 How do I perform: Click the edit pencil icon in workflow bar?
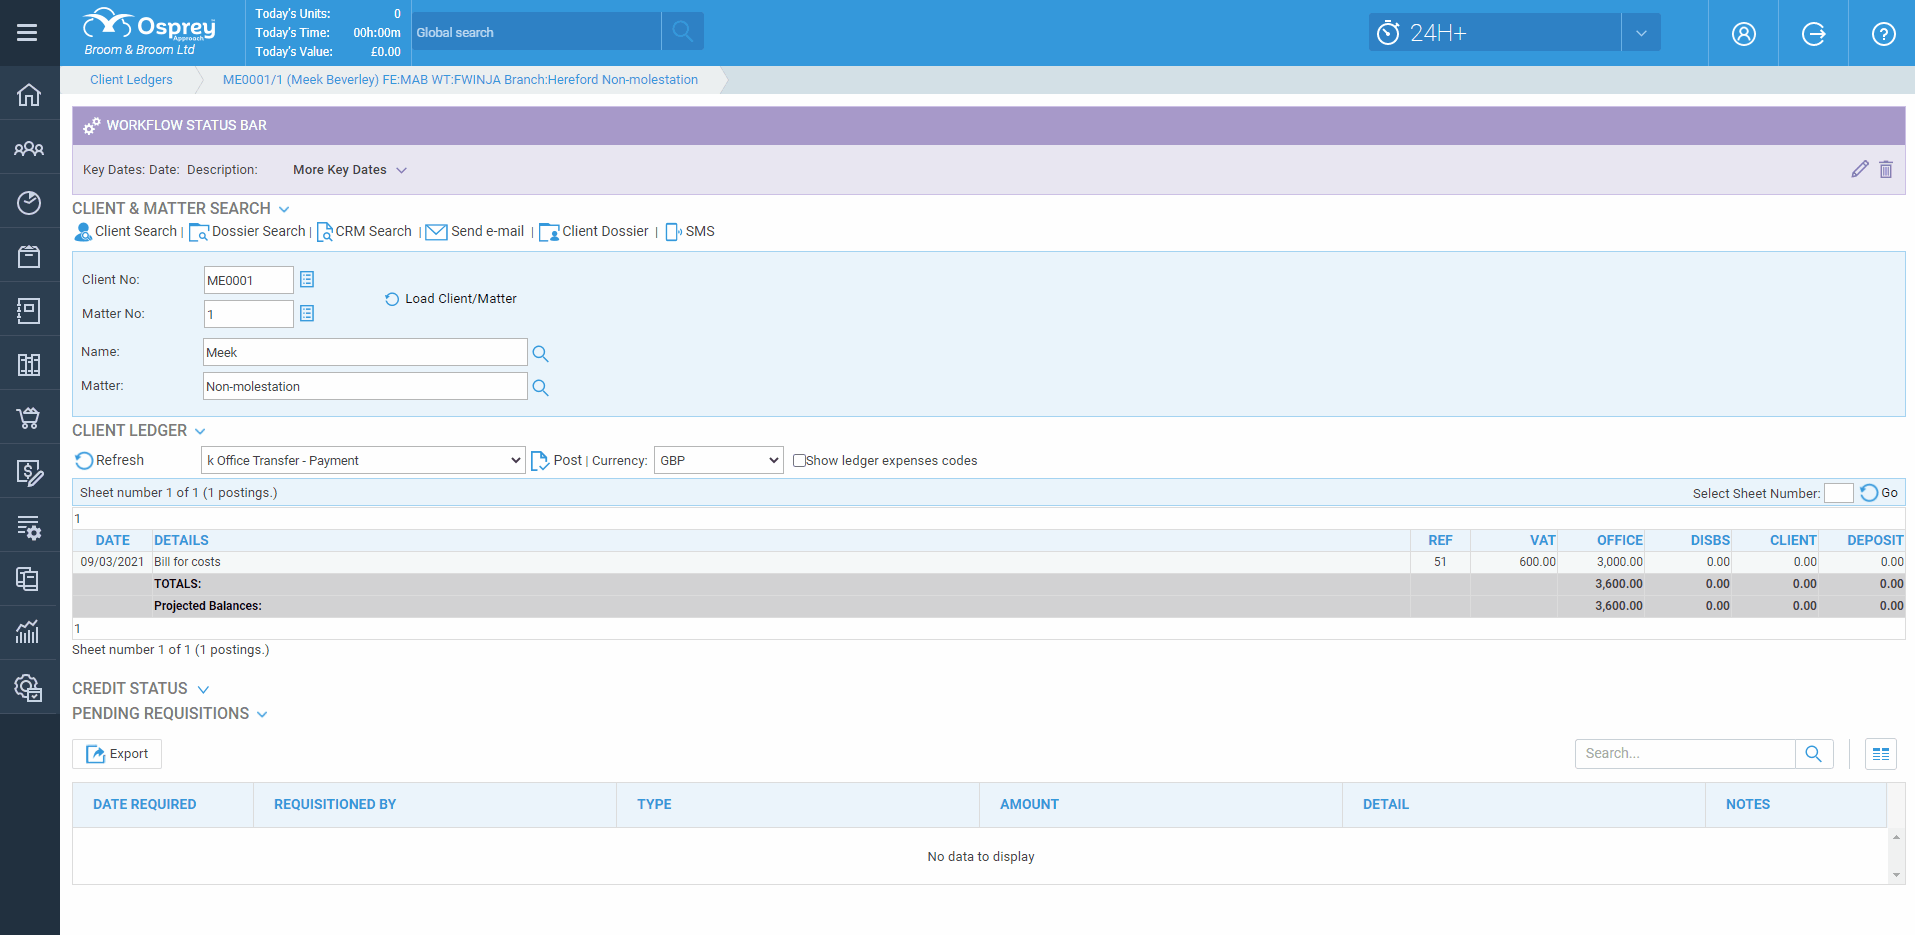point(1859,169)
